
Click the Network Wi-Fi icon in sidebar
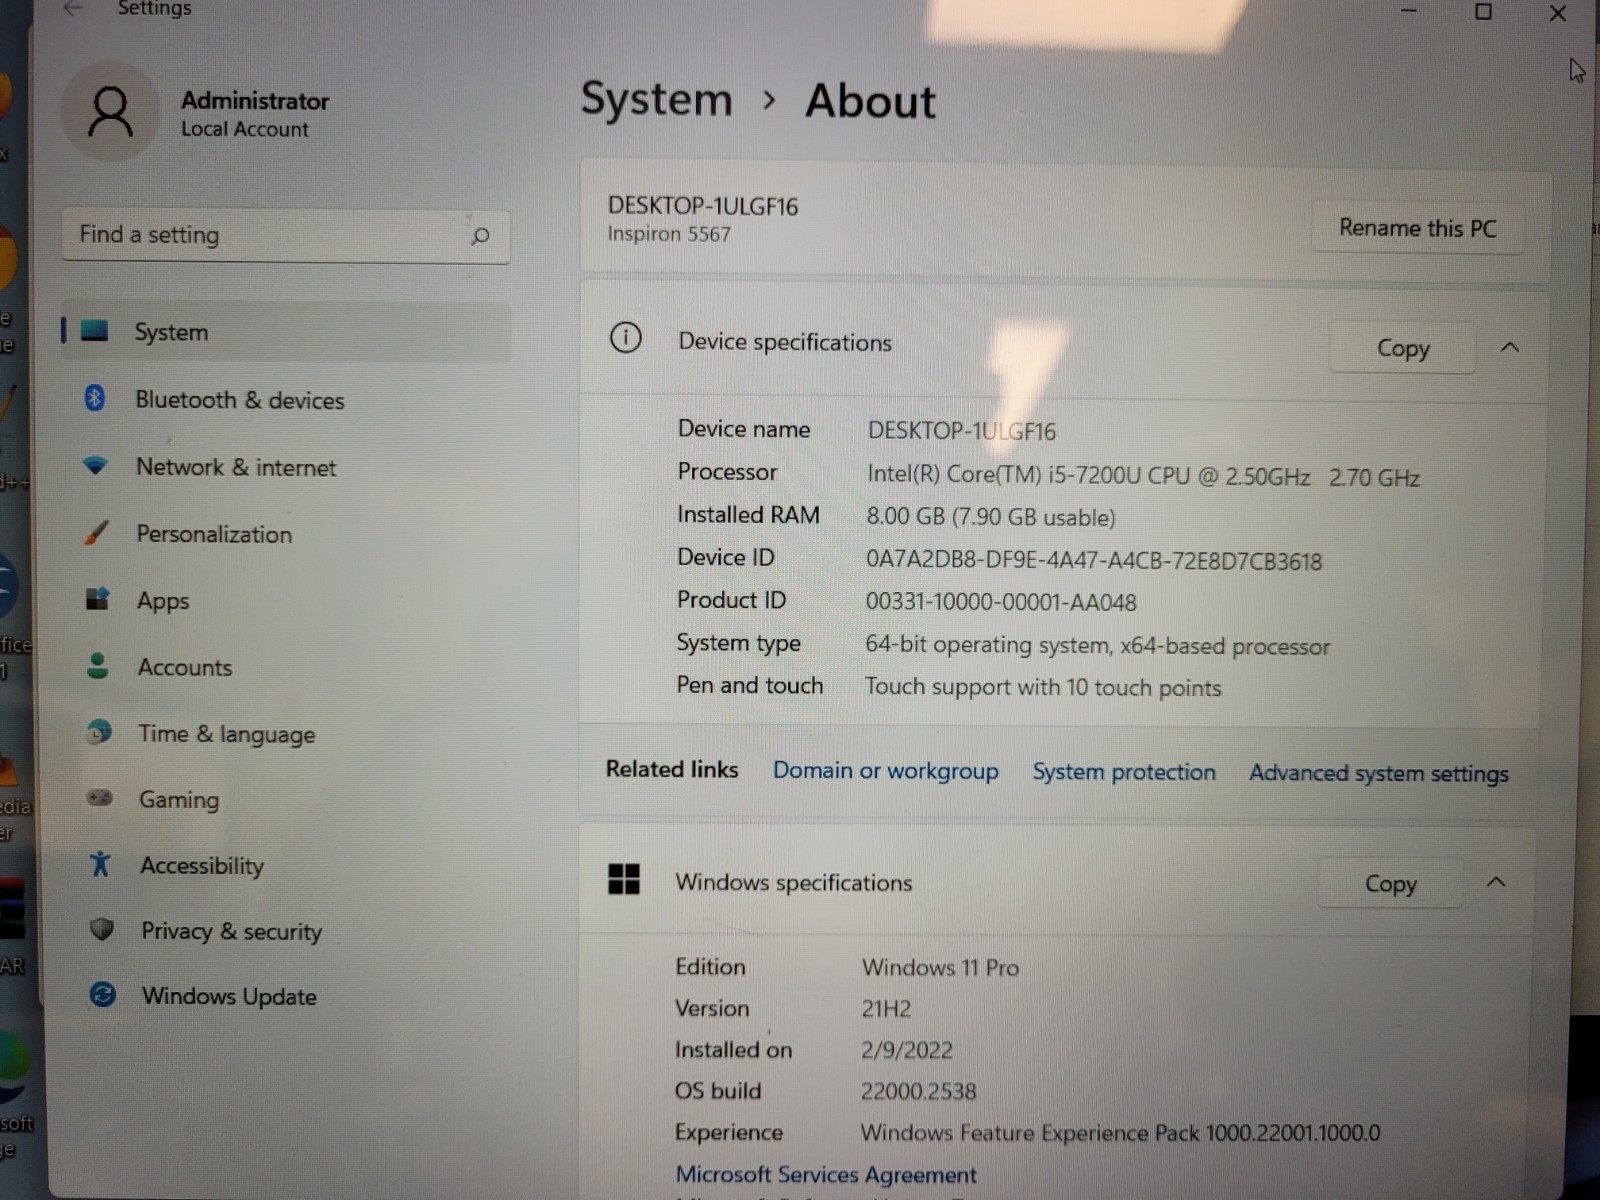[x=96, y=465]
